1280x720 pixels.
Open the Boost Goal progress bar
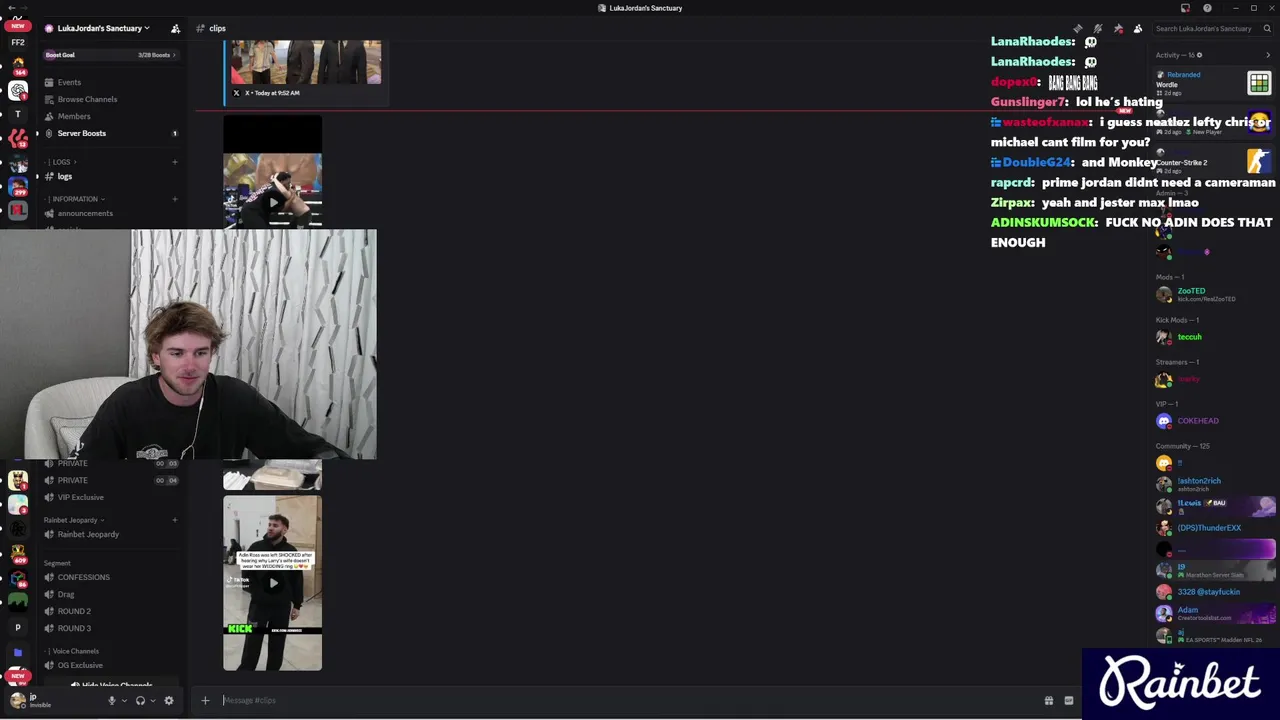click(110, 55)
